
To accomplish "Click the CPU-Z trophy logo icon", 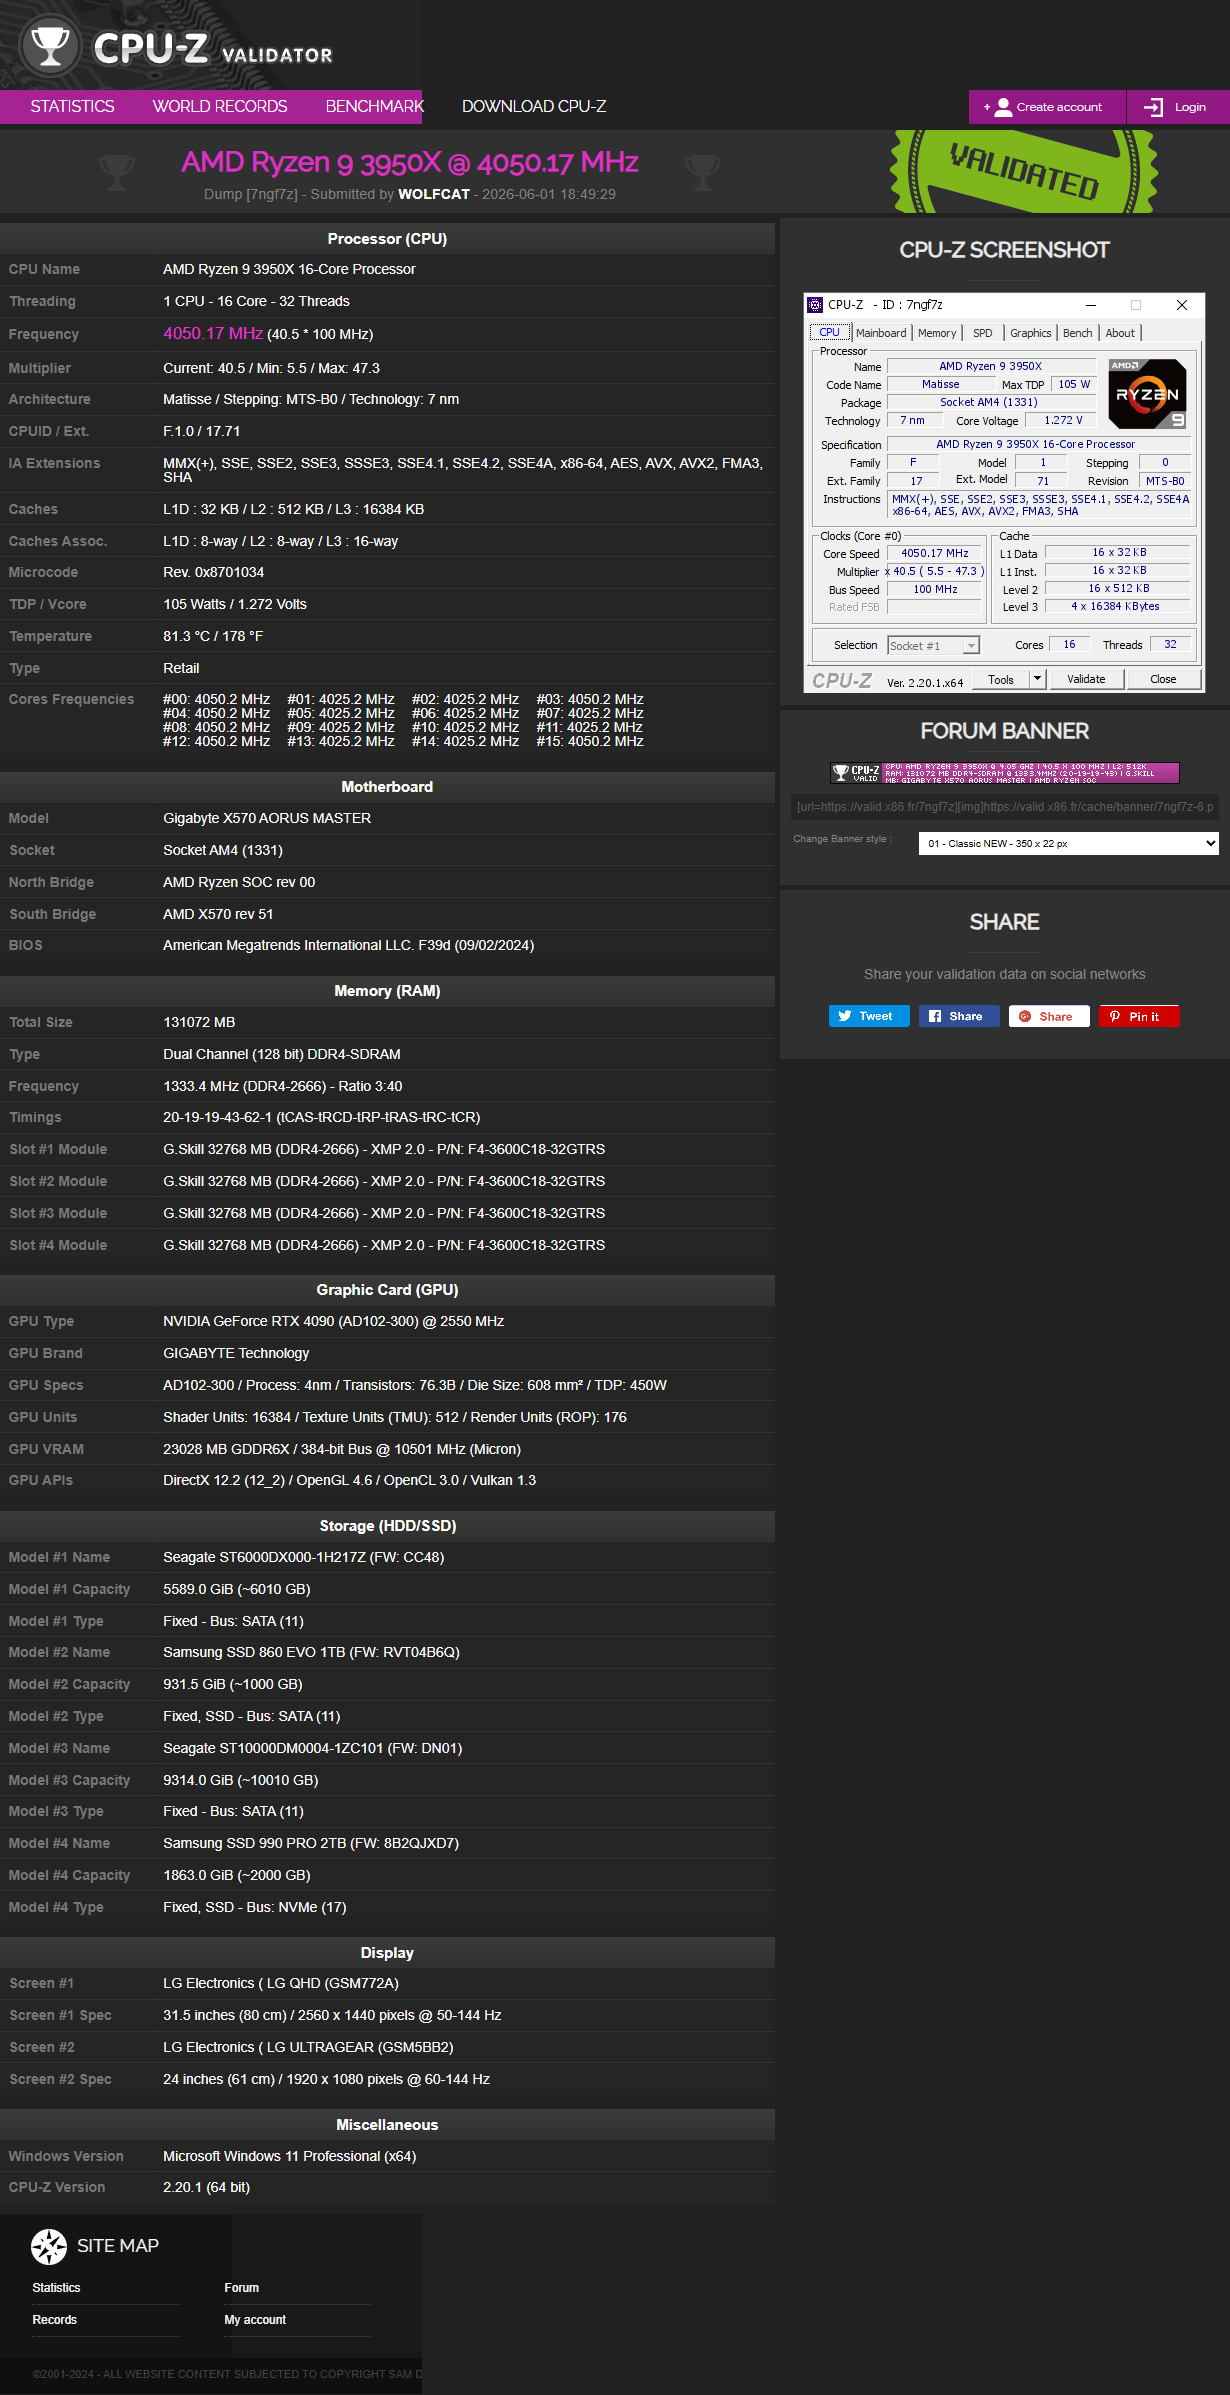I will tap(50, 45).
